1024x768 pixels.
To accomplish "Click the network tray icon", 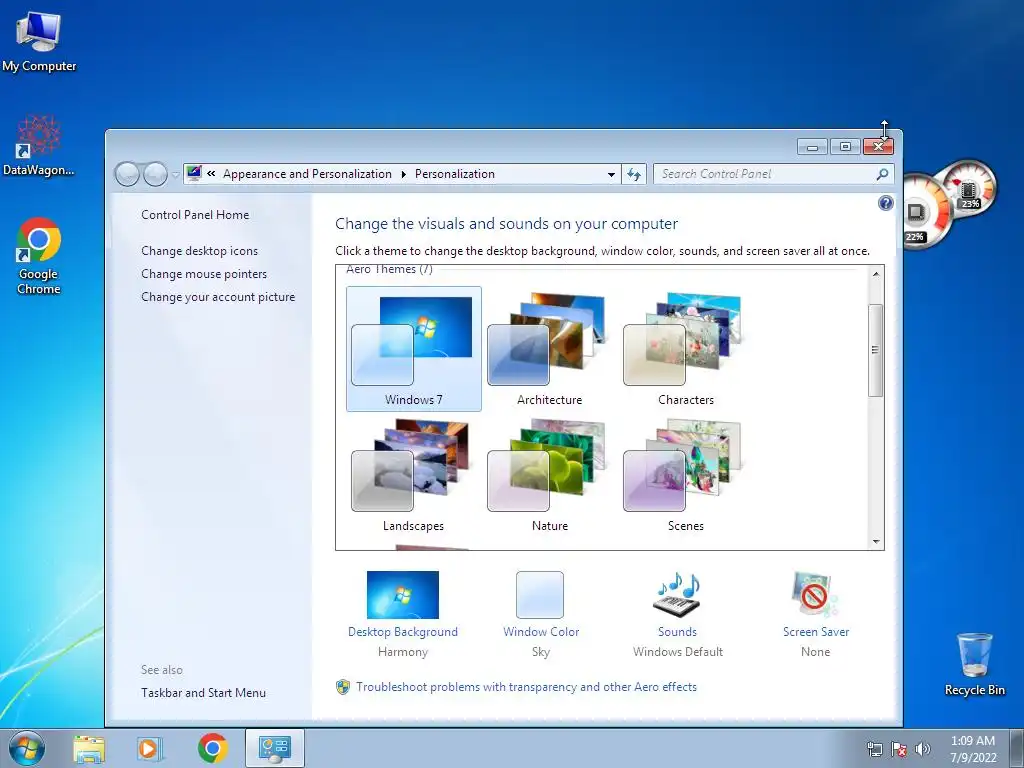I will 874,749.
